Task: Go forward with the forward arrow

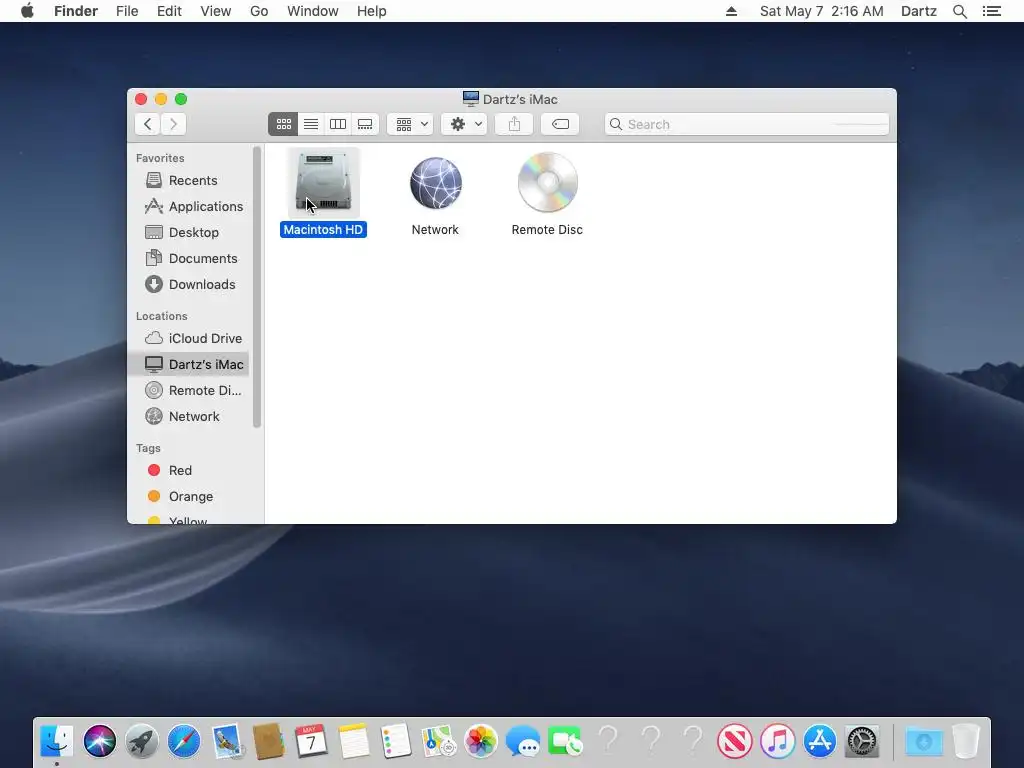Action: [174, 124]
